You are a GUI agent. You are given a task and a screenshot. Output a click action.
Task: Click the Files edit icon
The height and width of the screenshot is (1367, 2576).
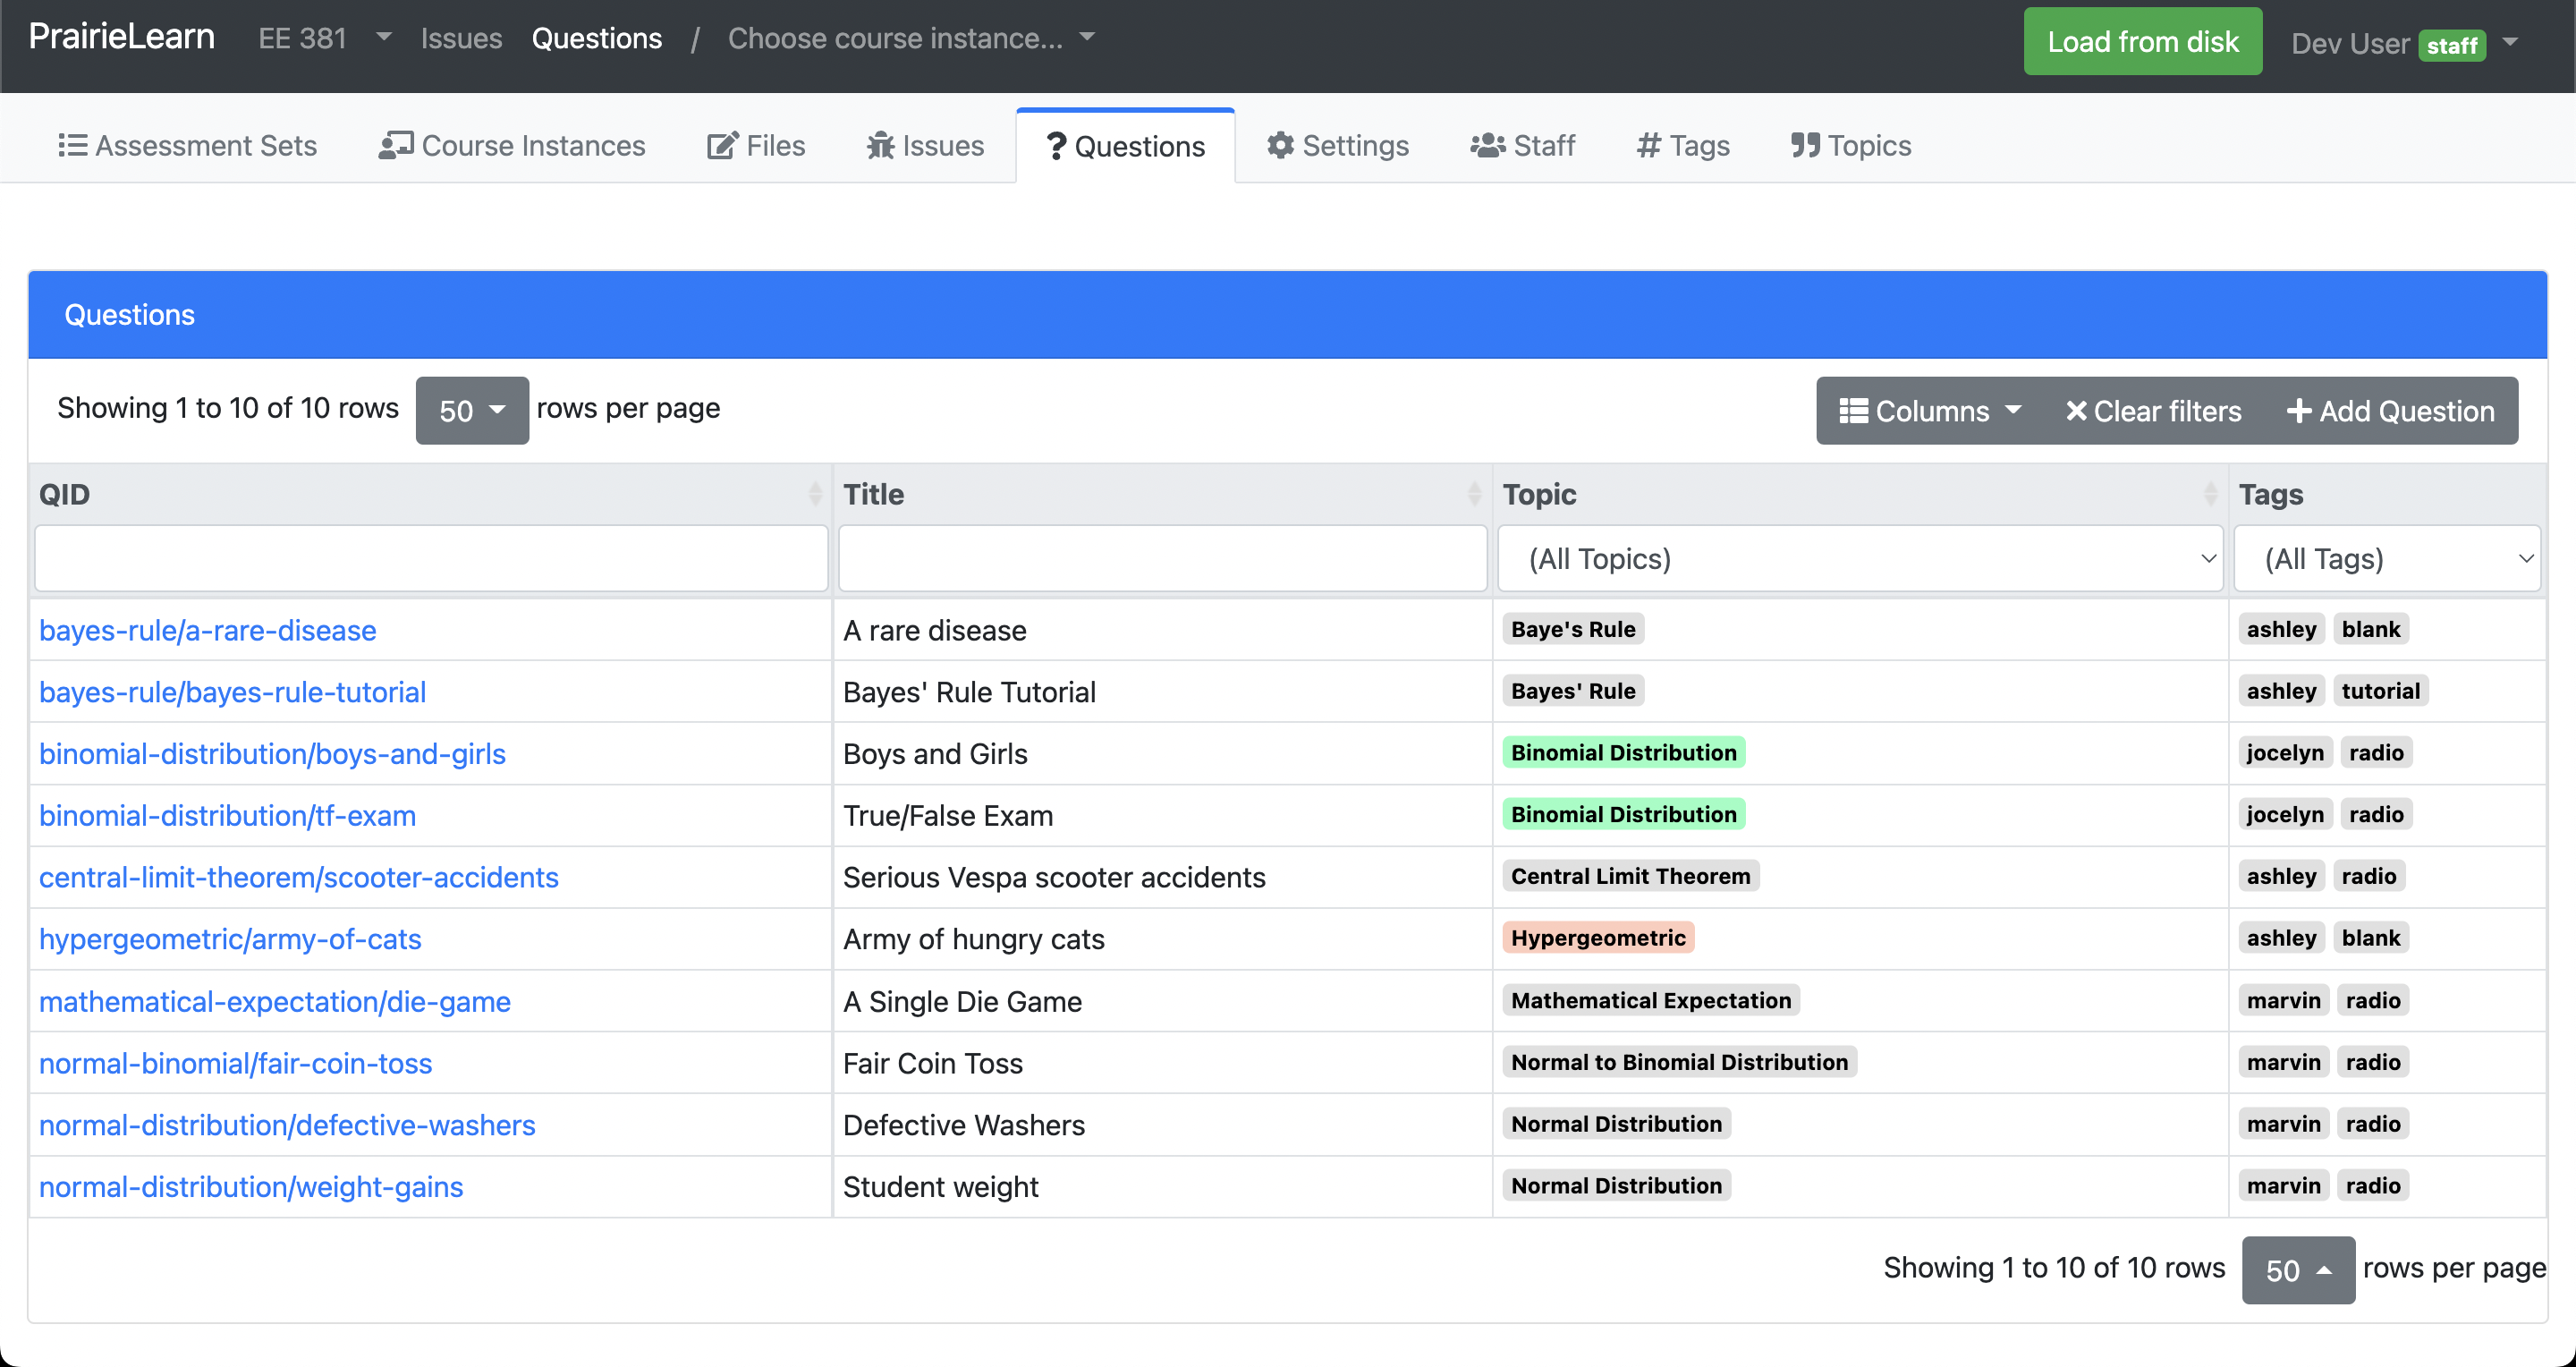click(x=722, y=146)
